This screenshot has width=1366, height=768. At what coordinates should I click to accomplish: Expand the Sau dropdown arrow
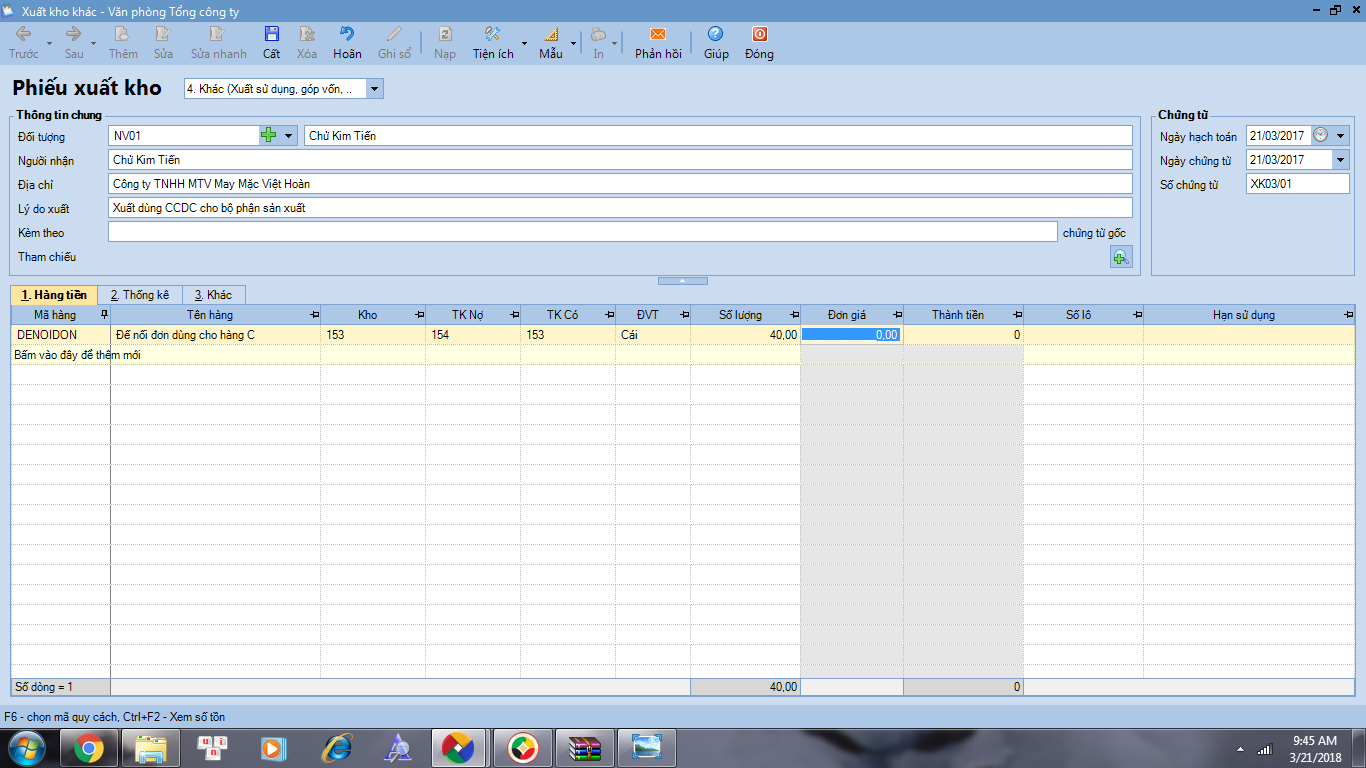93,42
